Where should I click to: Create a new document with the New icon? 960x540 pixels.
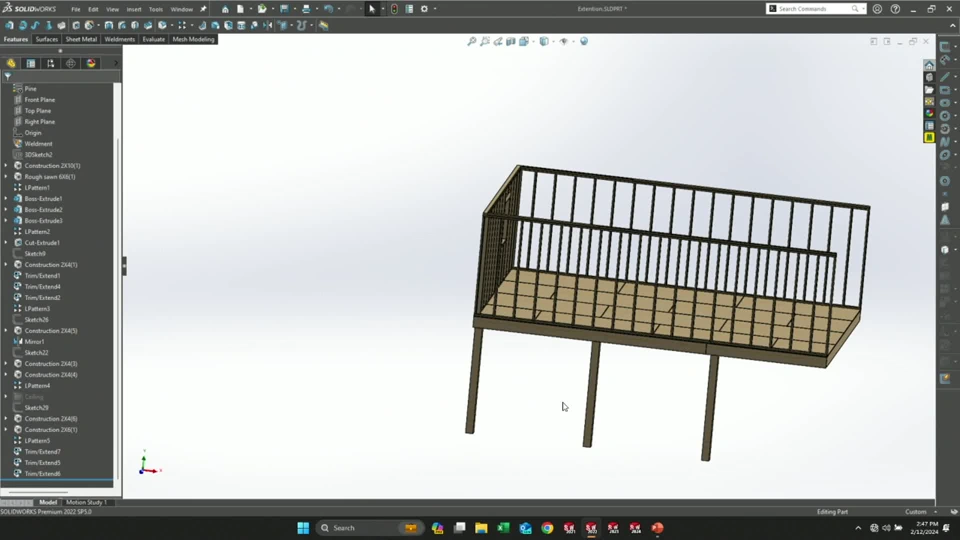pyautogui.click(x=241, y=9)
